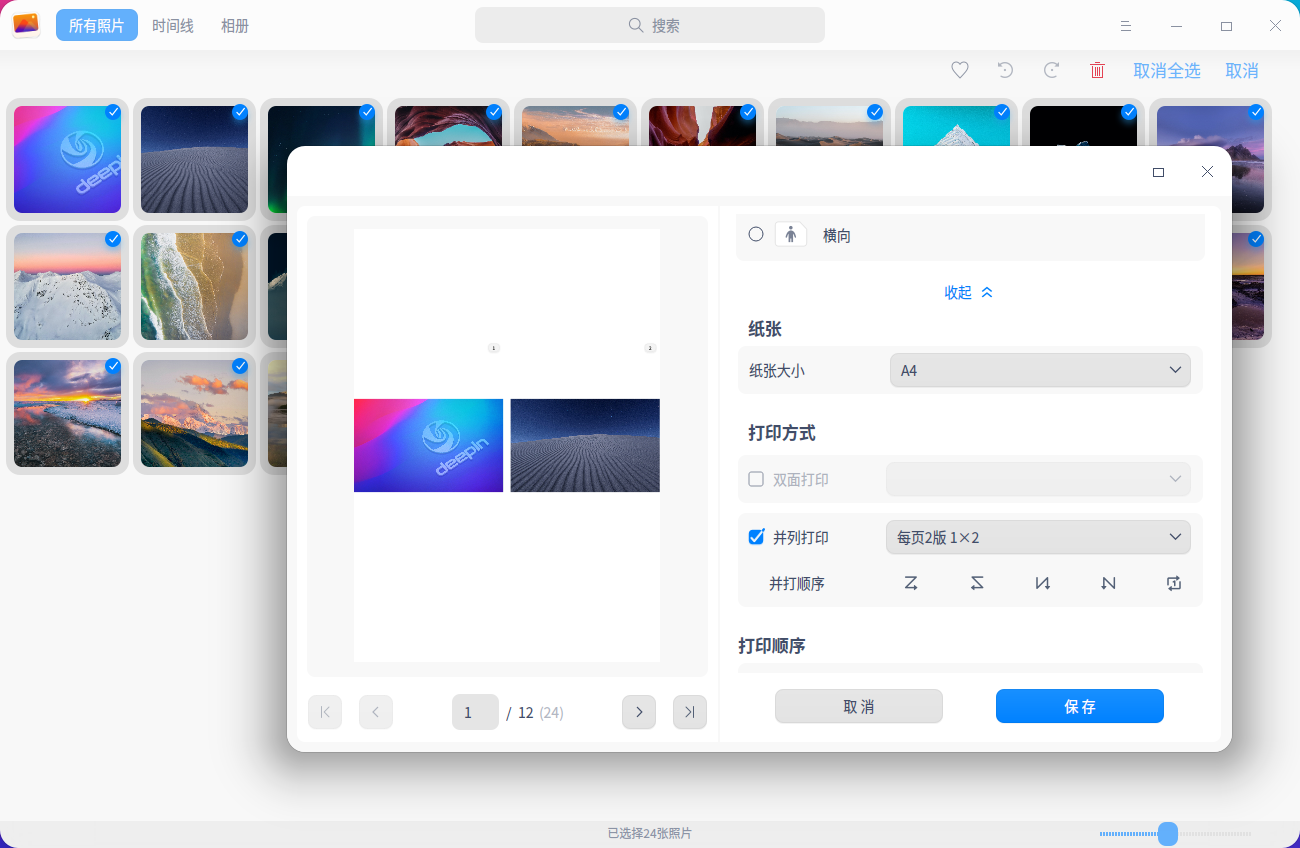This screenshot has height=848, width=1300.
Task: Rotate selected photos clockwise
Action: pyautogui.click(x=1051, y=70)
